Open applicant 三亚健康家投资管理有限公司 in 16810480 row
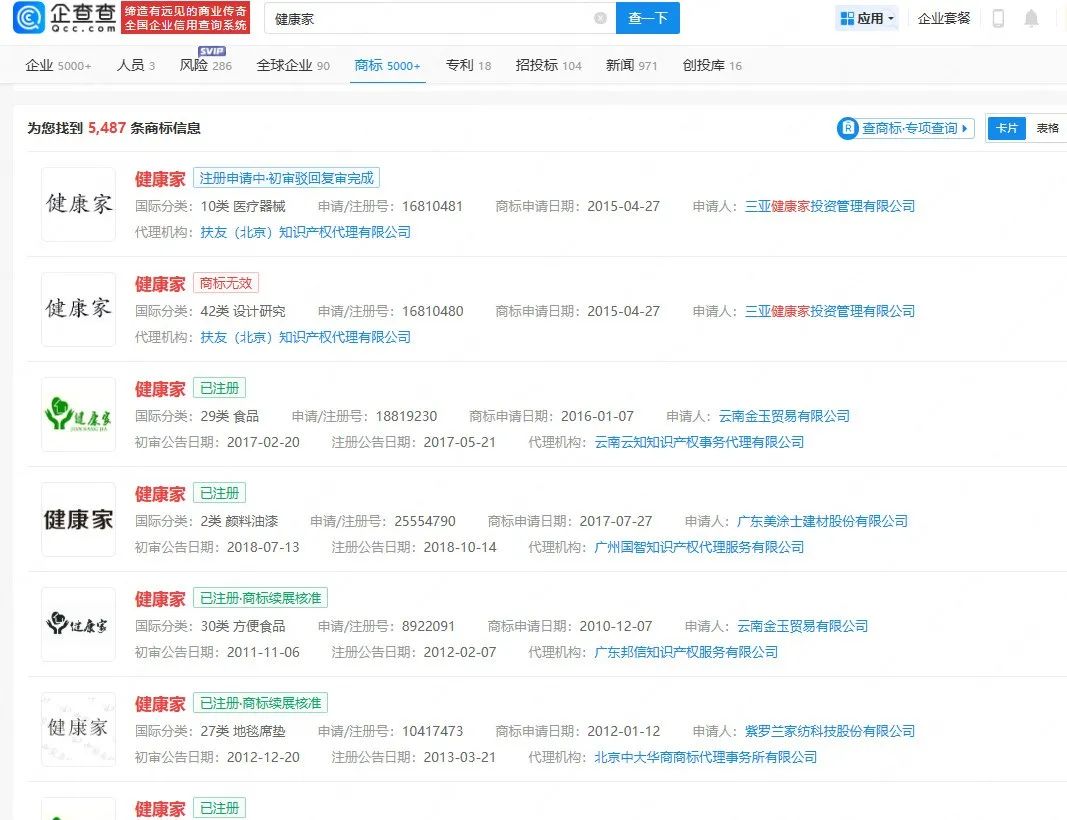The height and width of the screenshot is (820, 1067). (830, 311)
